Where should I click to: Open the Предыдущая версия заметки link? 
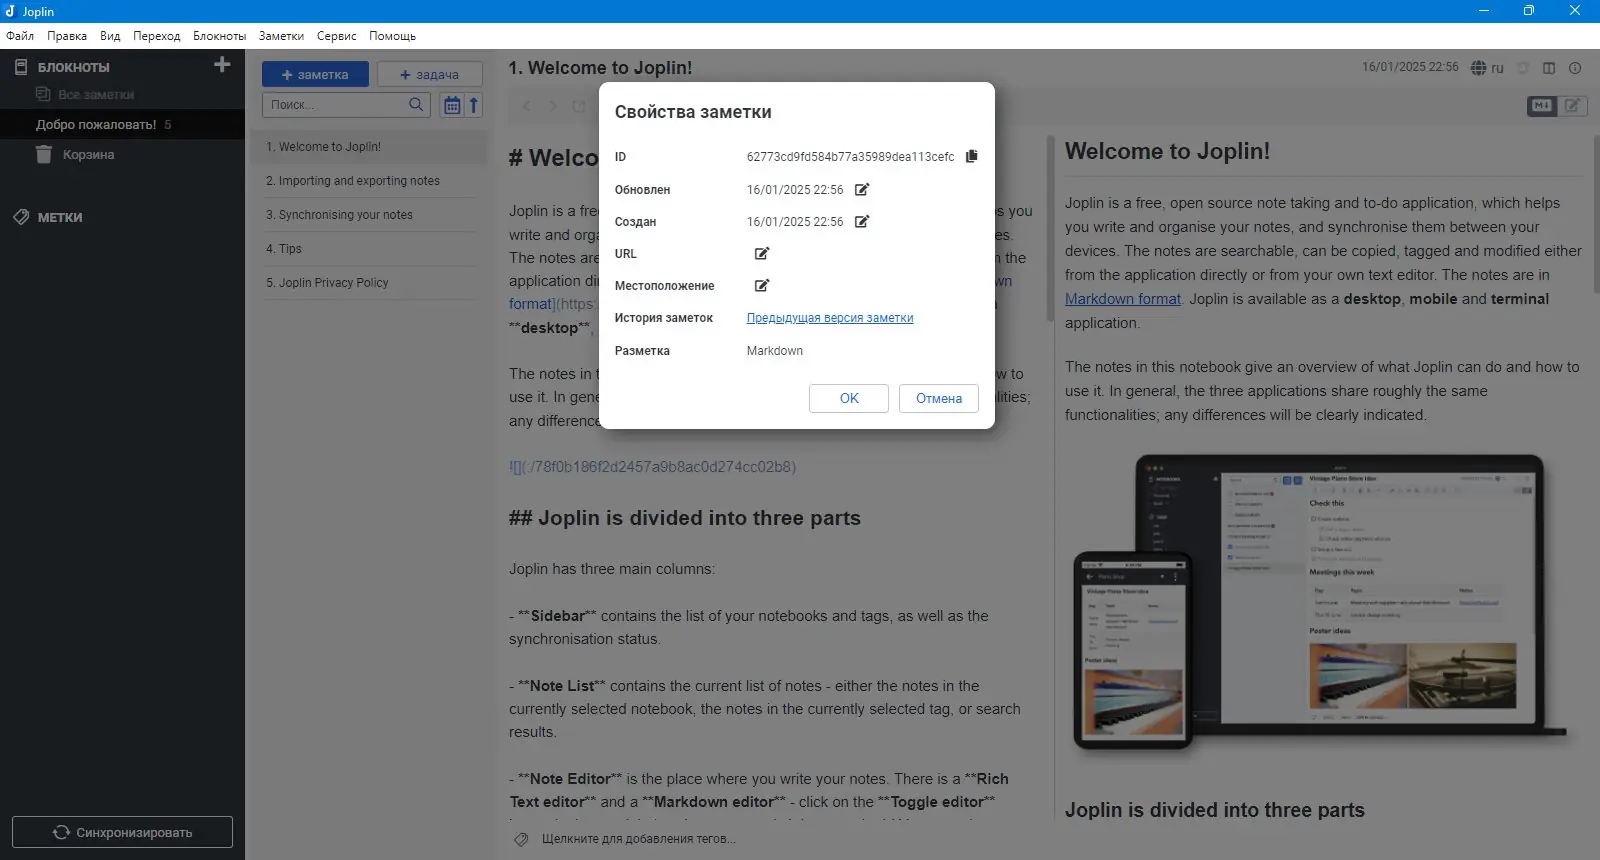coord(830,318)
